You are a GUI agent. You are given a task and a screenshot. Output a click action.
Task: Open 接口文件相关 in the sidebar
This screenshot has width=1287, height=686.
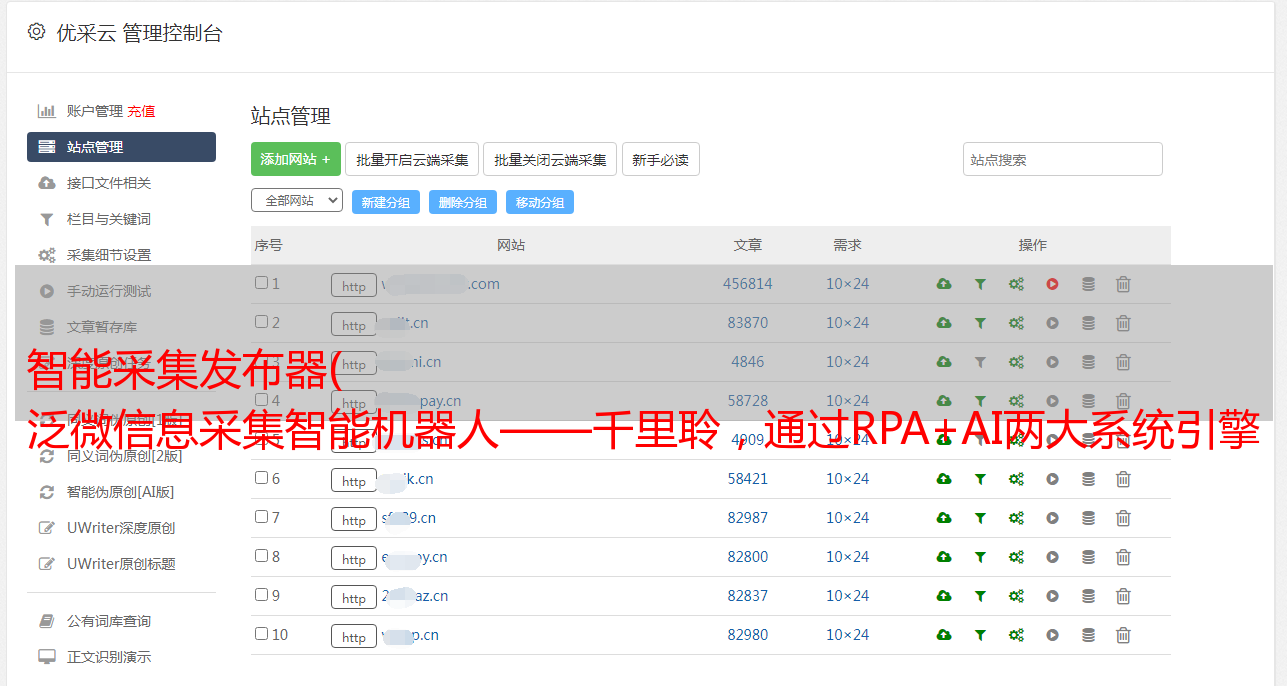point(109,183)
